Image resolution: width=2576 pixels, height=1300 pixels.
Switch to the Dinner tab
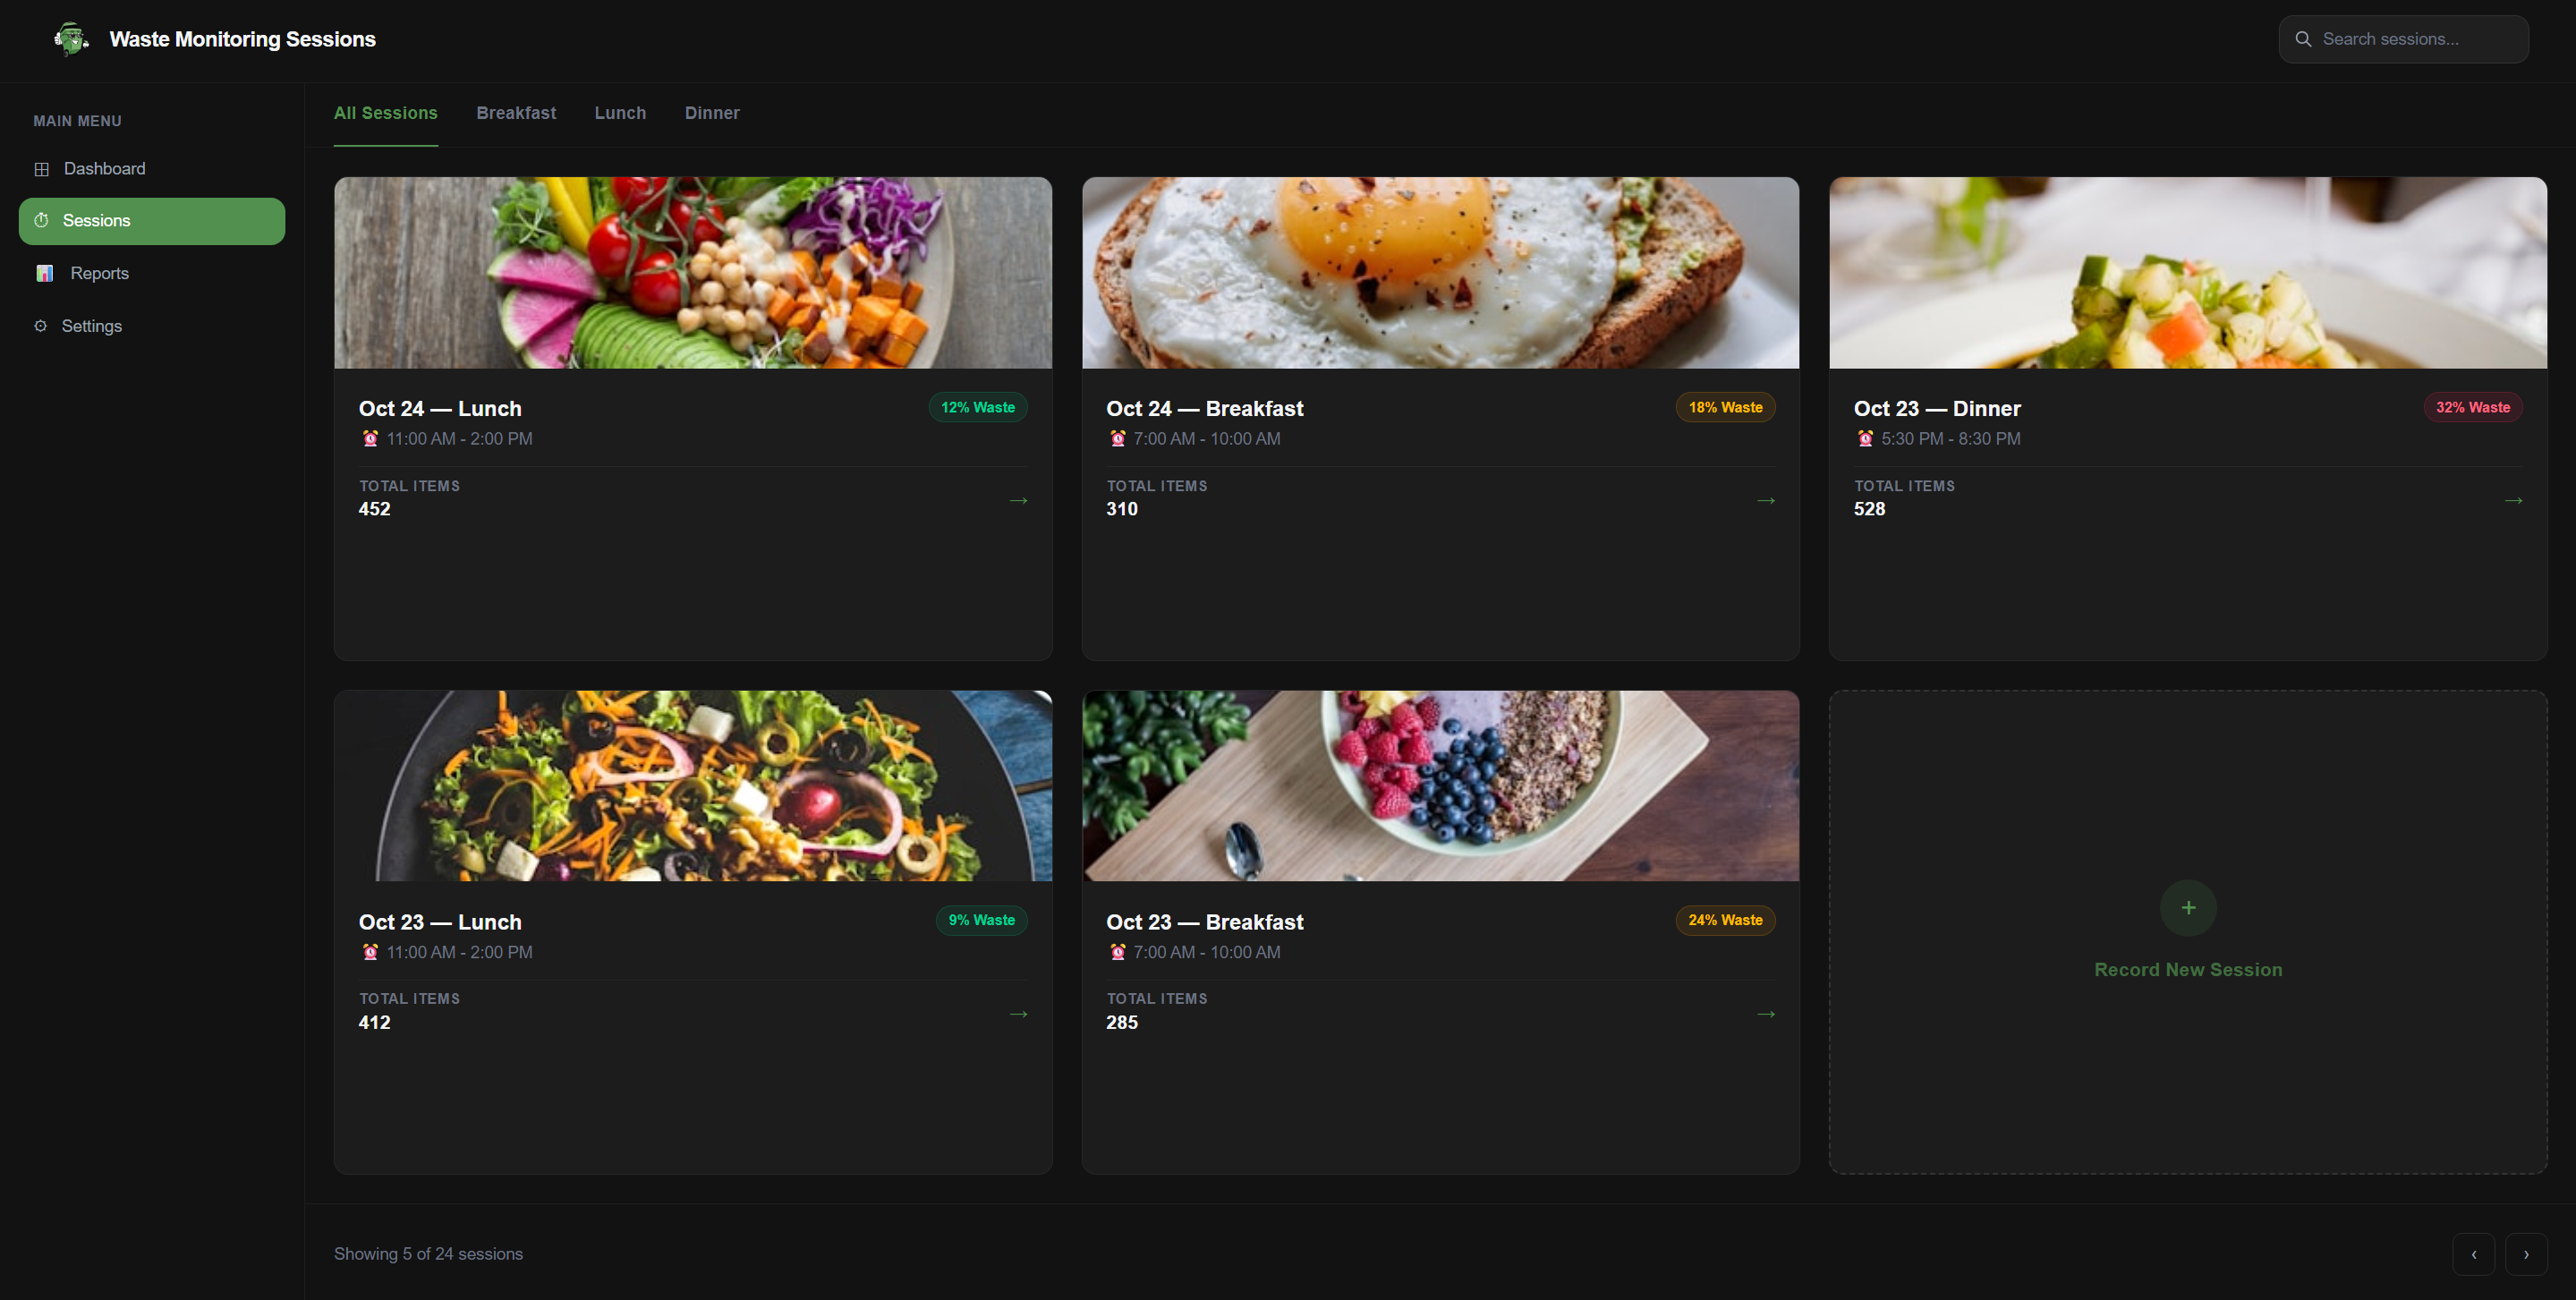coord(712,113)
